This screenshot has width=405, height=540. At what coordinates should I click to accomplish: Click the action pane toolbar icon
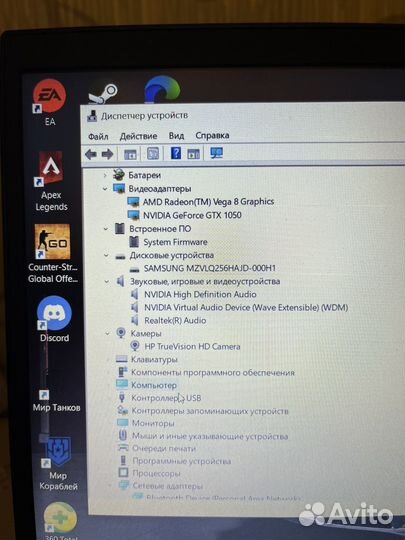click(x=193, y=154)
